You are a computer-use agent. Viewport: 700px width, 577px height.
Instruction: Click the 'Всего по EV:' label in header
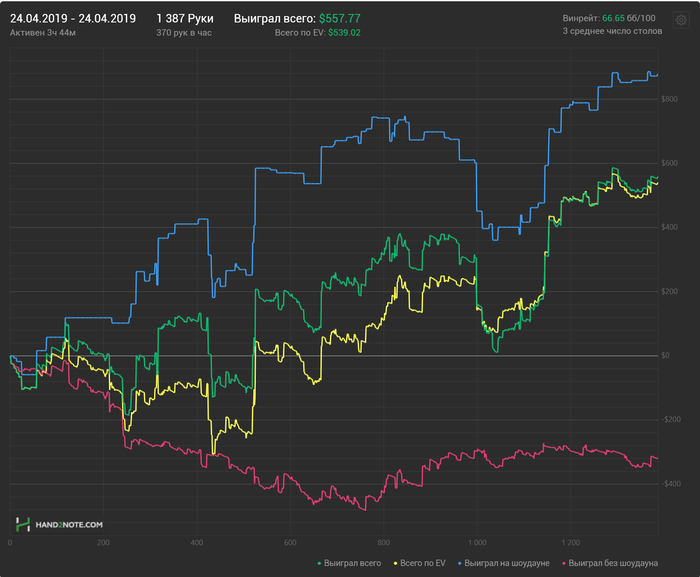[300, 33]
